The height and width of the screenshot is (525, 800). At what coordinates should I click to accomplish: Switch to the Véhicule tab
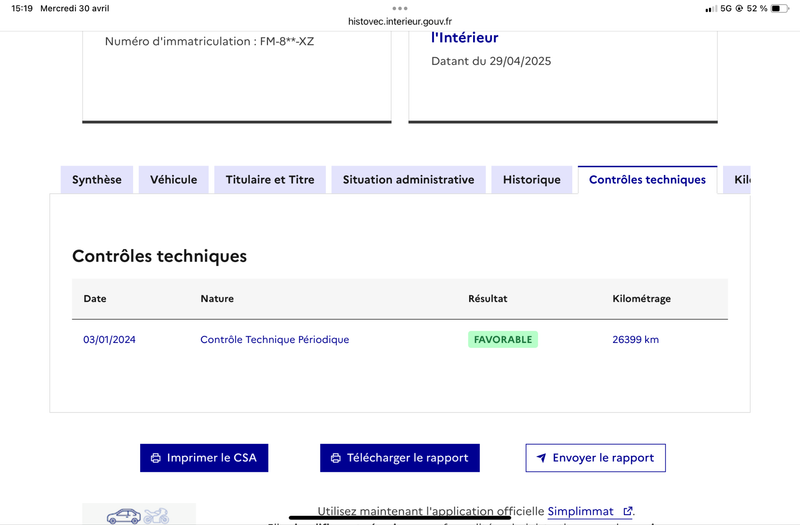click(173, 180)
